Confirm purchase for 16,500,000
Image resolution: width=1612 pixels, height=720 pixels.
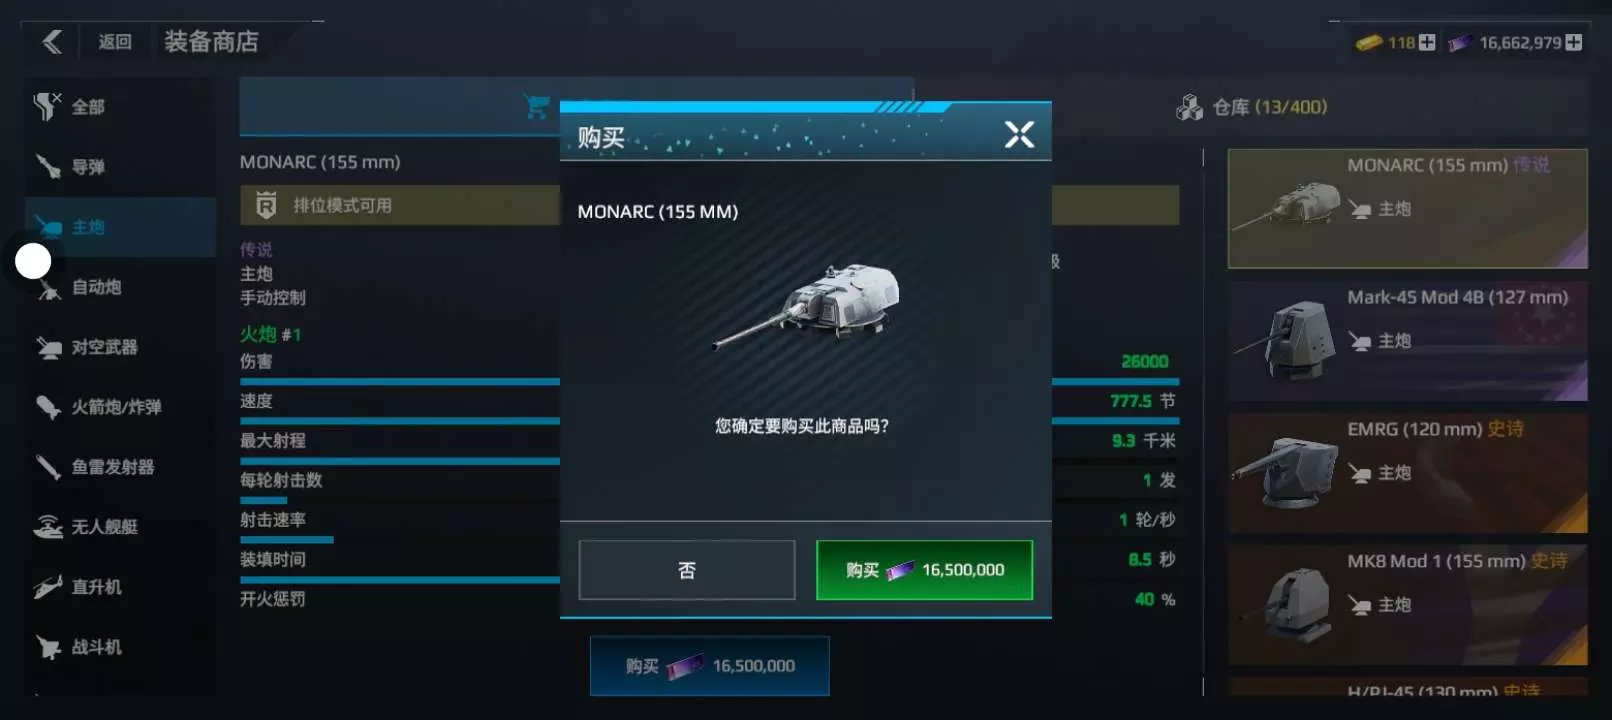pyautogui.click(x=924, y=570)
